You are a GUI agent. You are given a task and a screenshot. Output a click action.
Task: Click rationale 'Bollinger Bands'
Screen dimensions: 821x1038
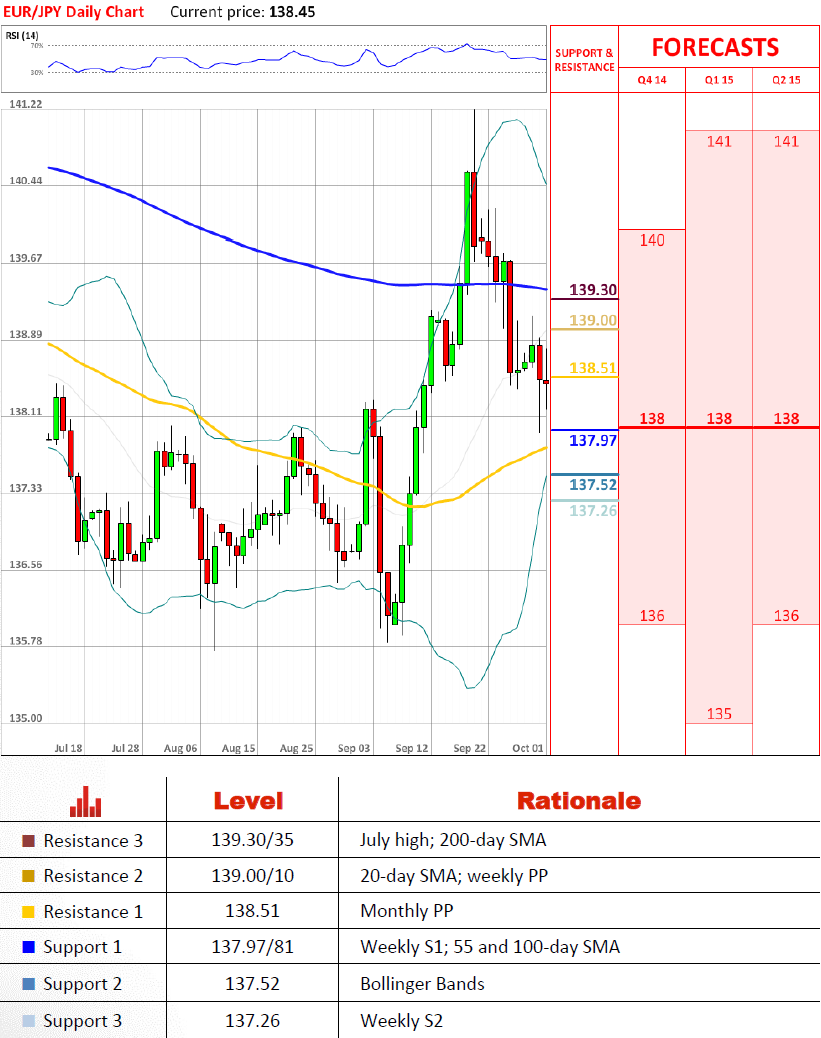(422, 984)
